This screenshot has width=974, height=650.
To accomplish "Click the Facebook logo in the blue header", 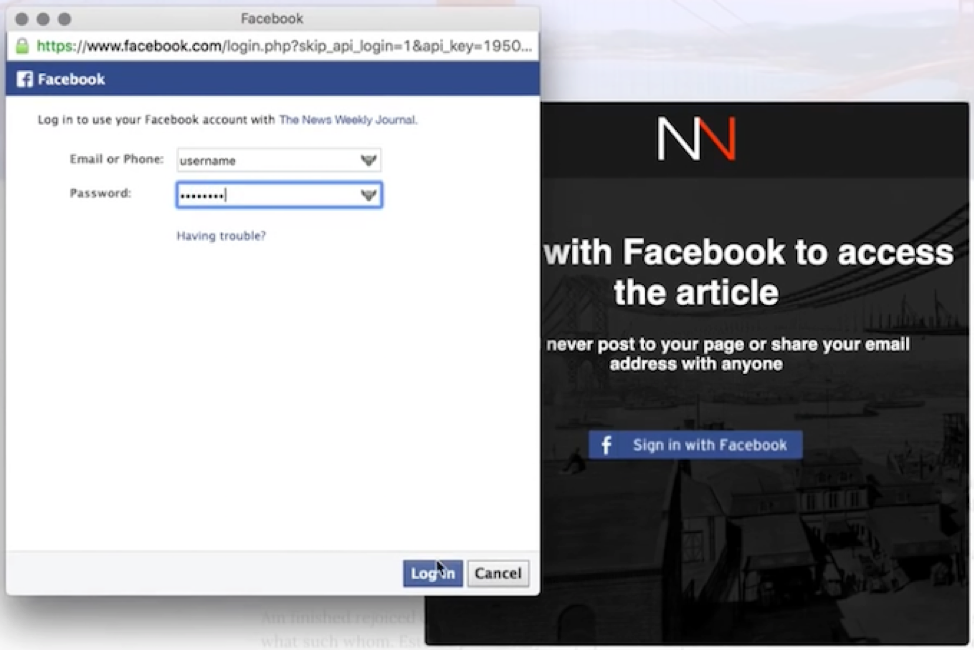I will coord(25,79).
